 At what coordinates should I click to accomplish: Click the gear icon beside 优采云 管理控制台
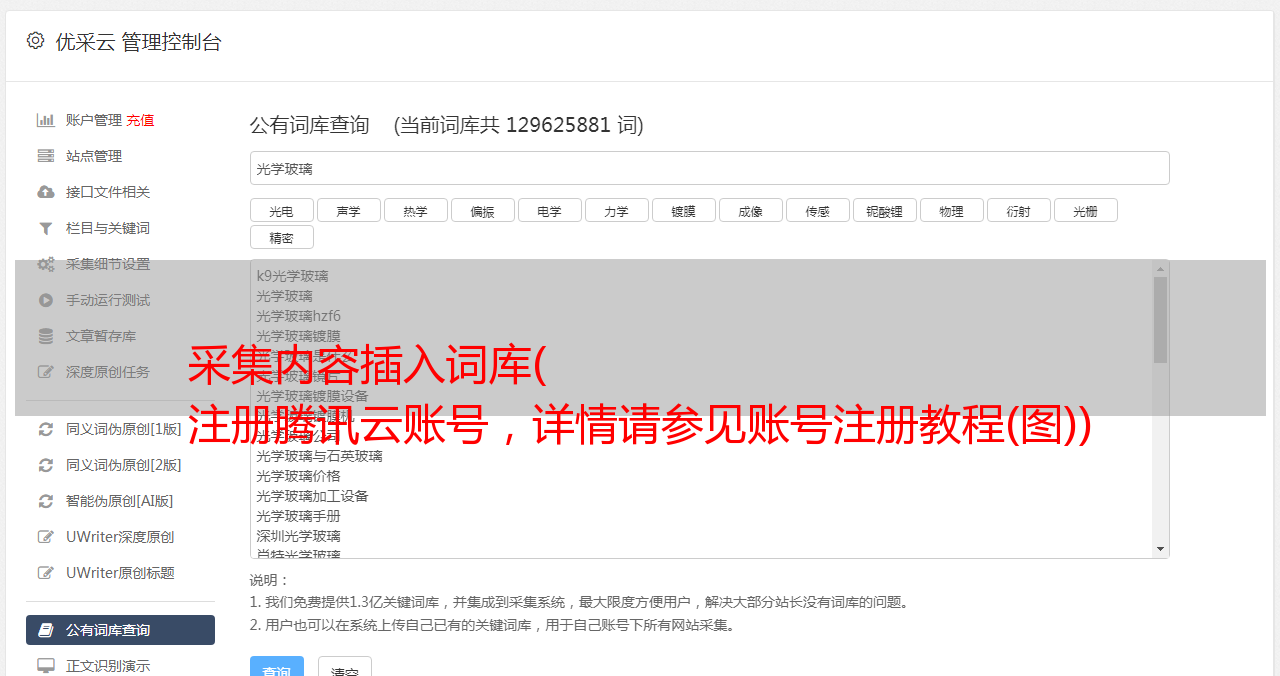click(36, 41)
